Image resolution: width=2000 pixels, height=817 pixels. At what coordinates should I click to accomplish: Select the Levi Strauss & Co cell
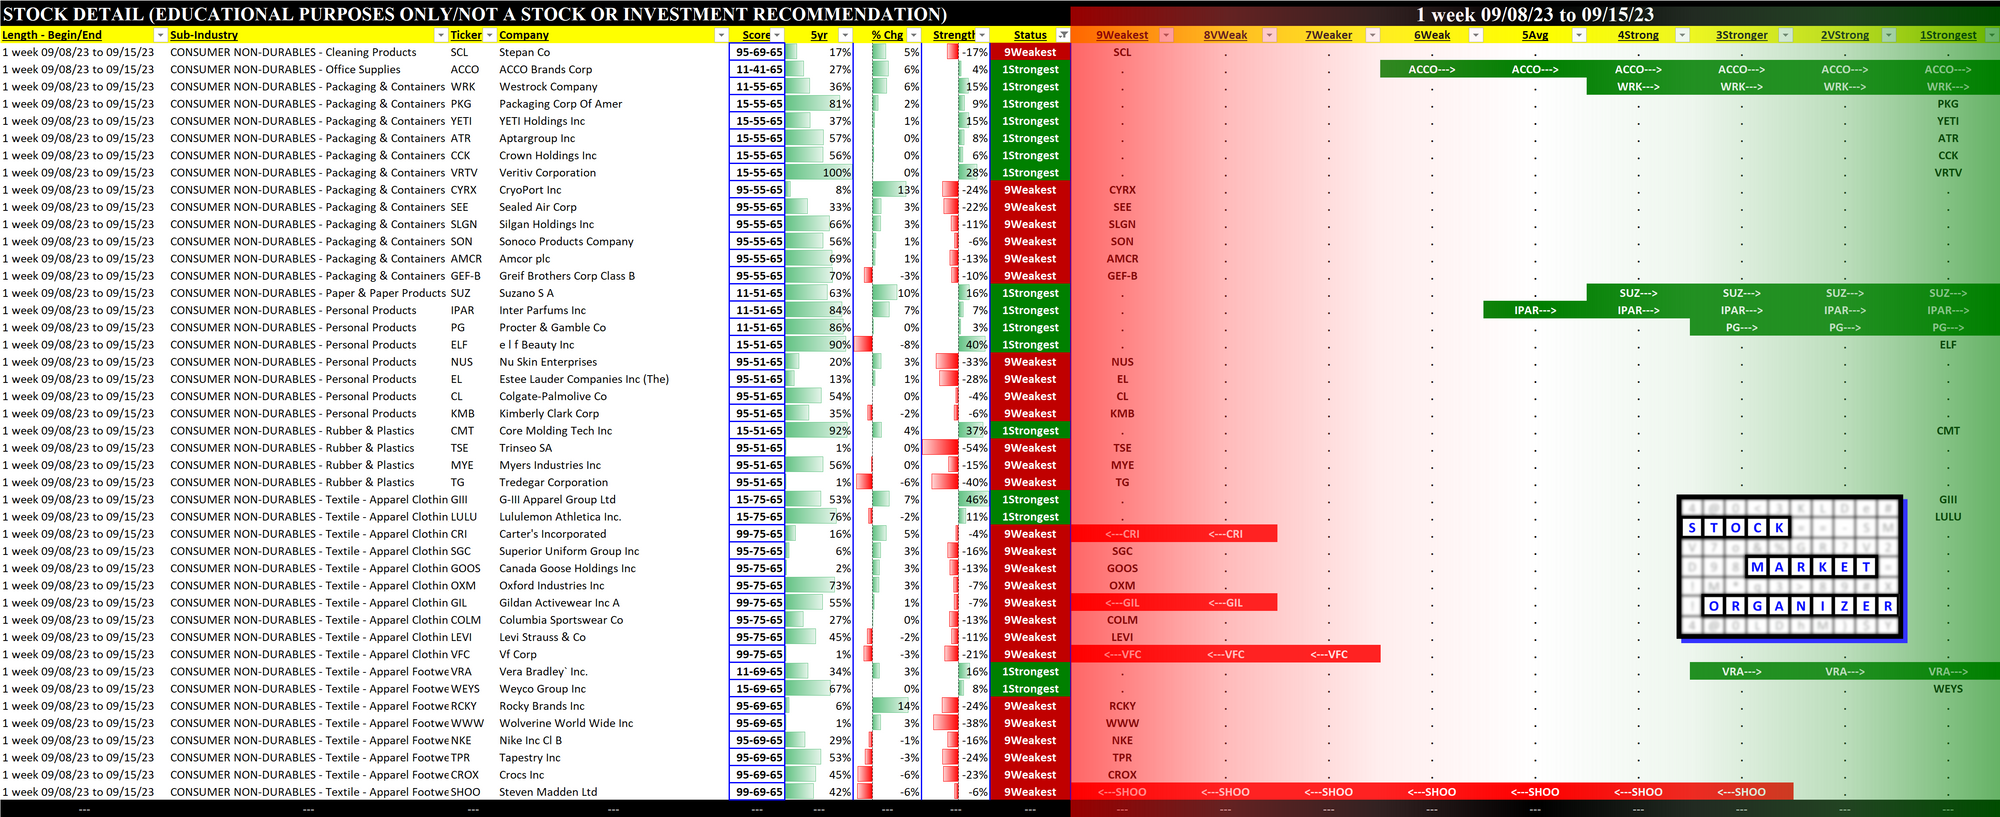(613, 637)
